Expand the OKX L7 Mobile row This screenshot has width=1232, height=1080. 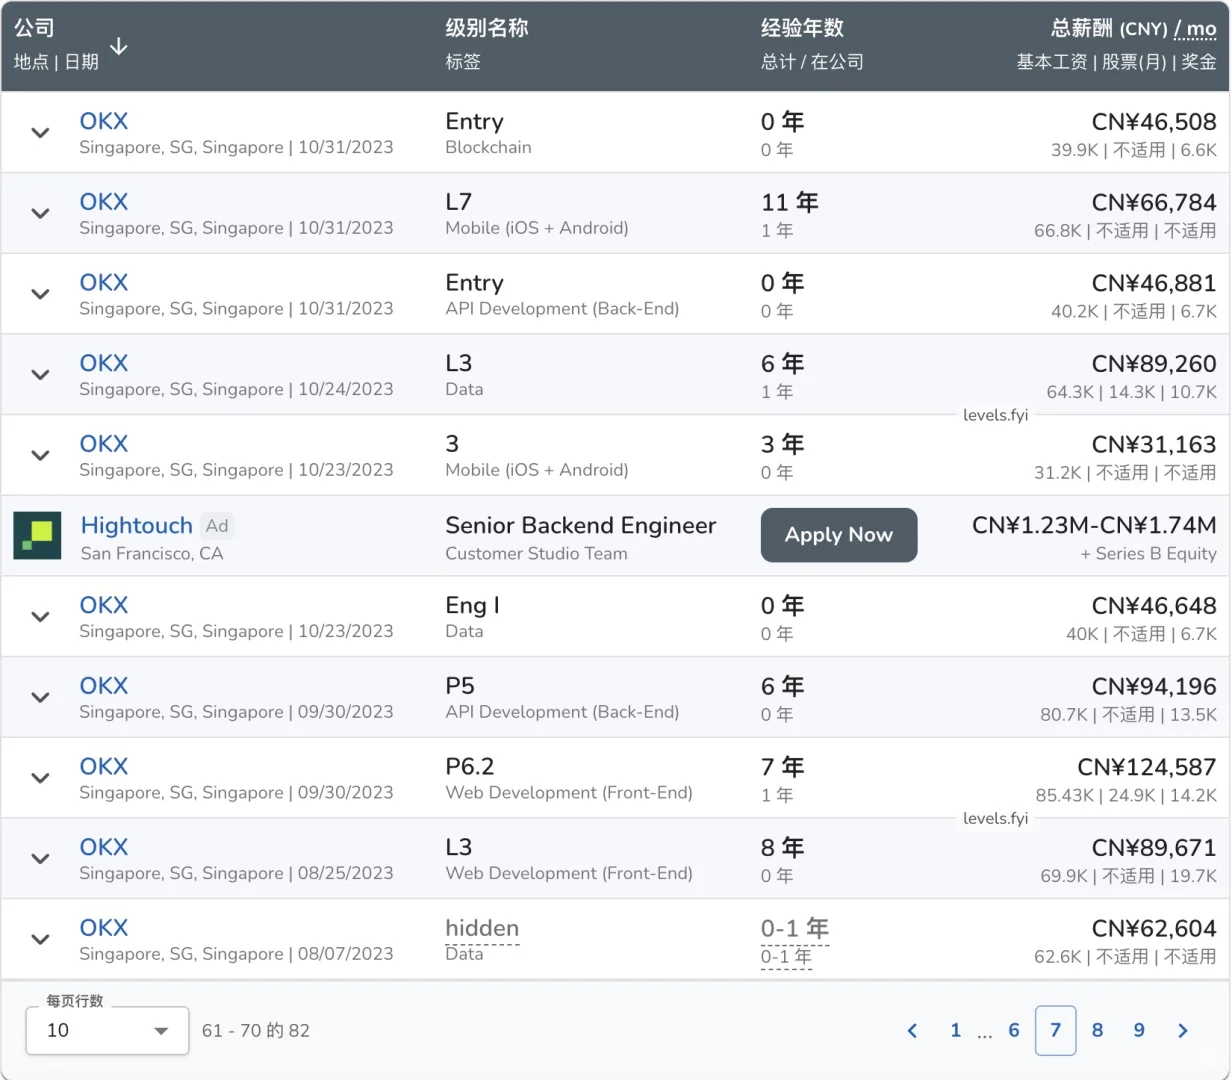click(40, 213)
